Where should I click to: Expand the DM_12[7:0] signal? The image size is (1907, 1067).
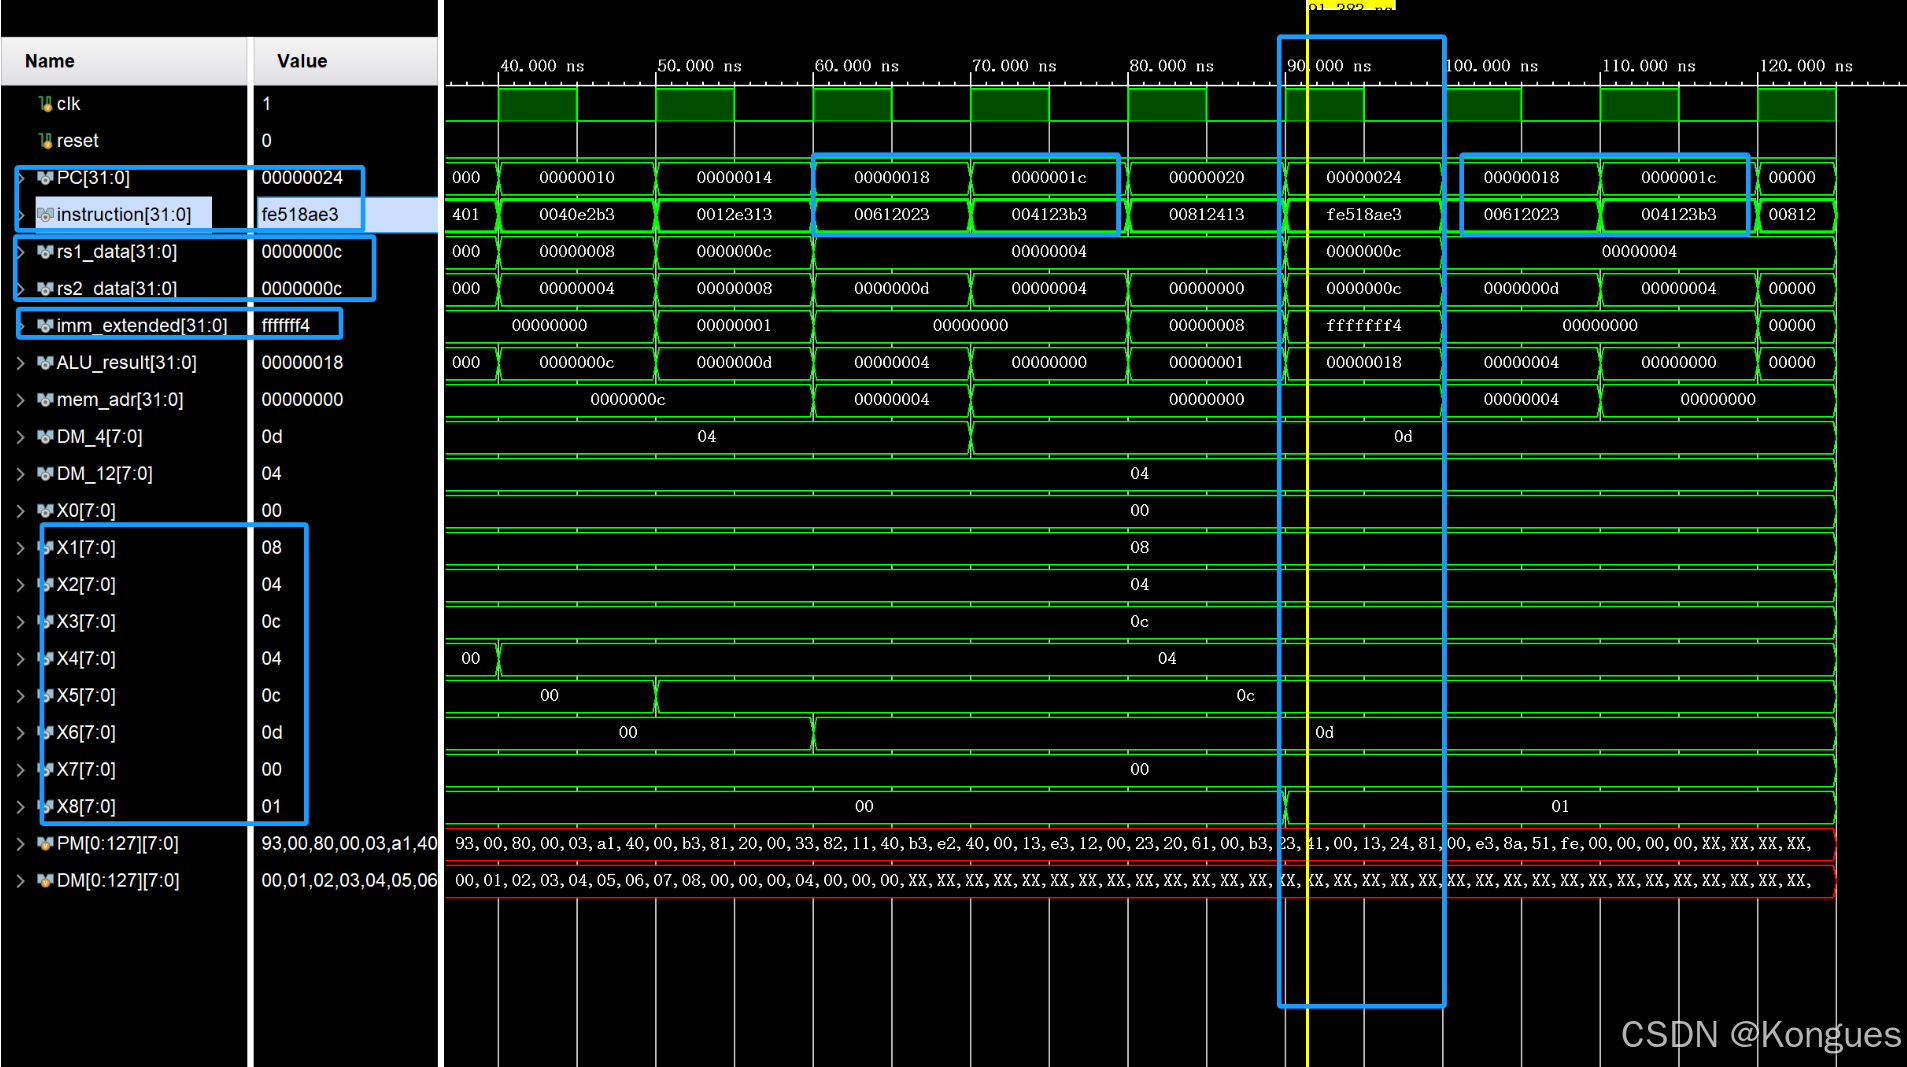[20, 473]
